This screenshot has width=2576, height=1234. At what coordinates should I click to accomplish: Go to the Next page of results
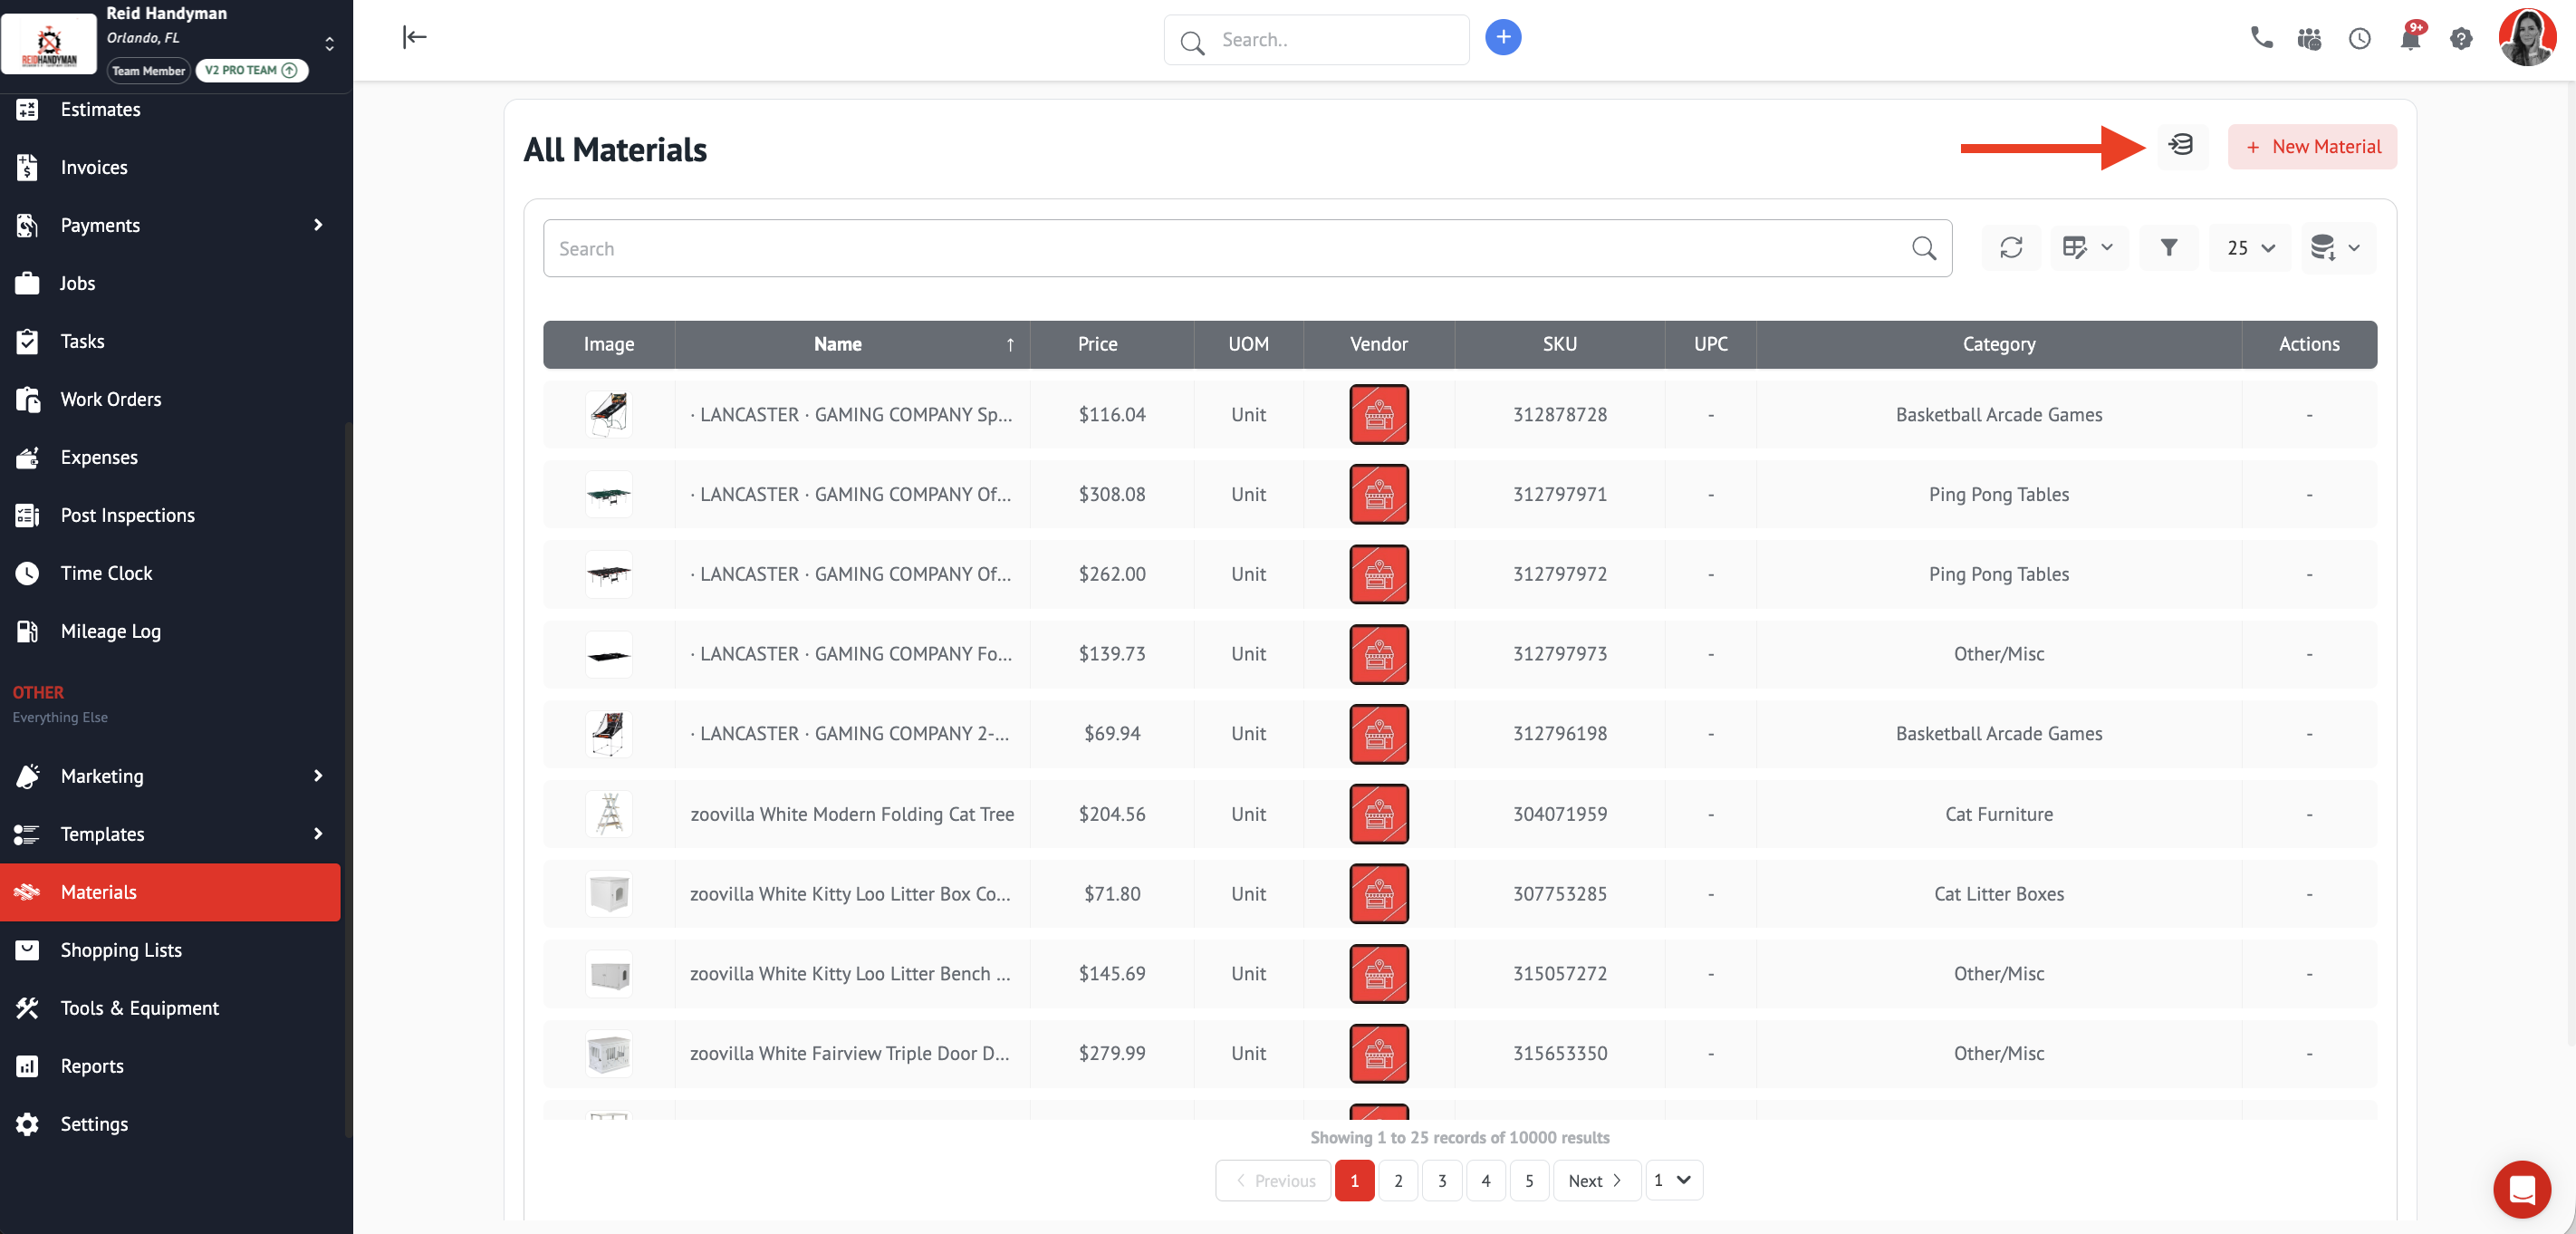[1595, 1180]
